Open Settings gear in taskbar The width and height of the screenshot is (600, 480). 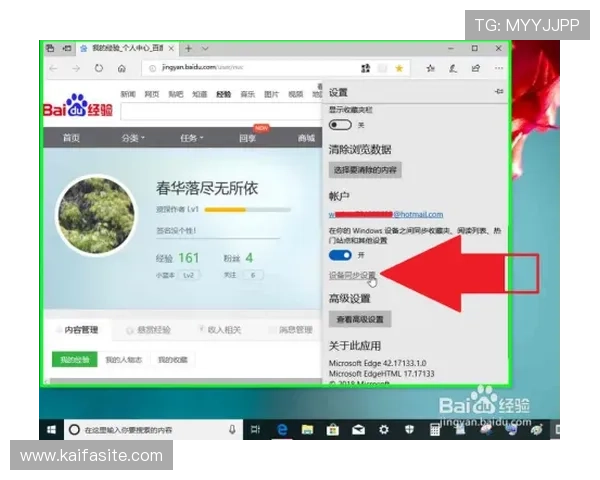click(x=383, y=430)
